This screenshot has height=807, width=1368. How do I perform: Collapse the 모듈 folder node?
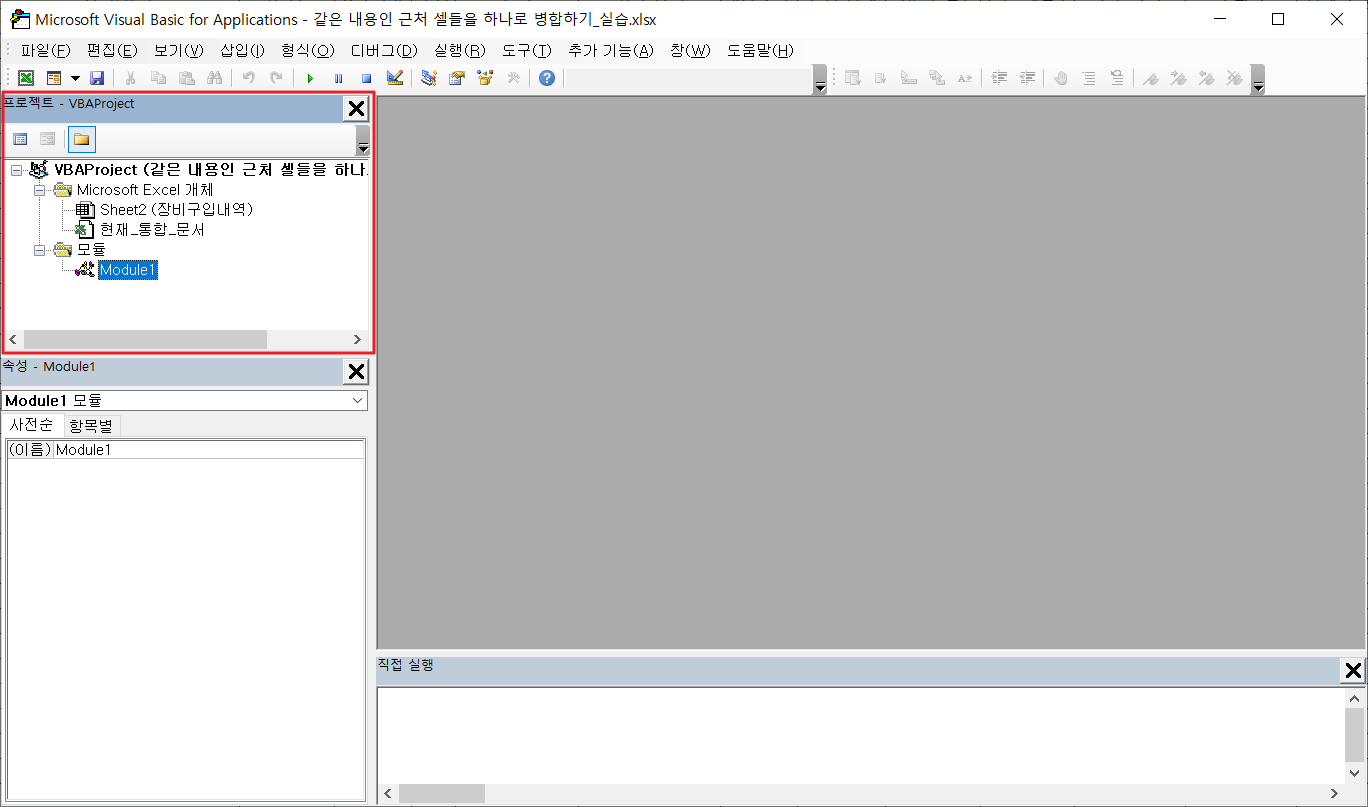tap(39, 250)
